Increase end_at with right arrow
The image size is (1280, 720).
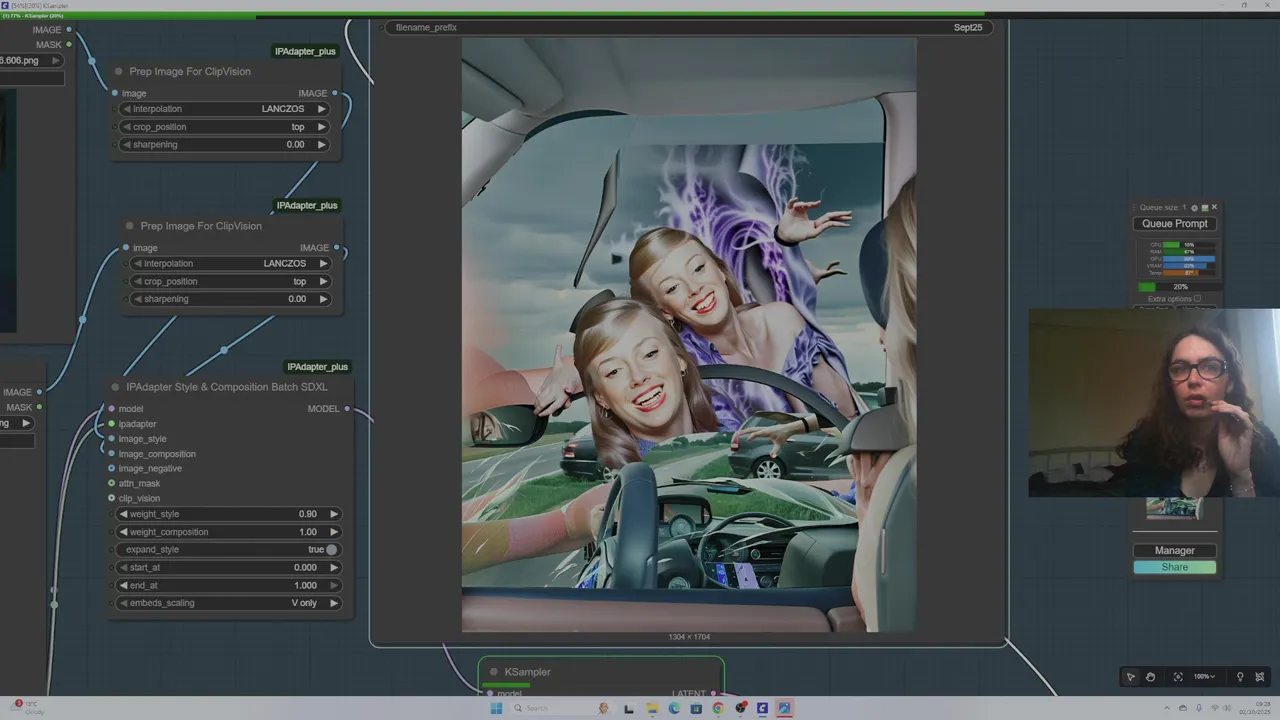[334, 585]
